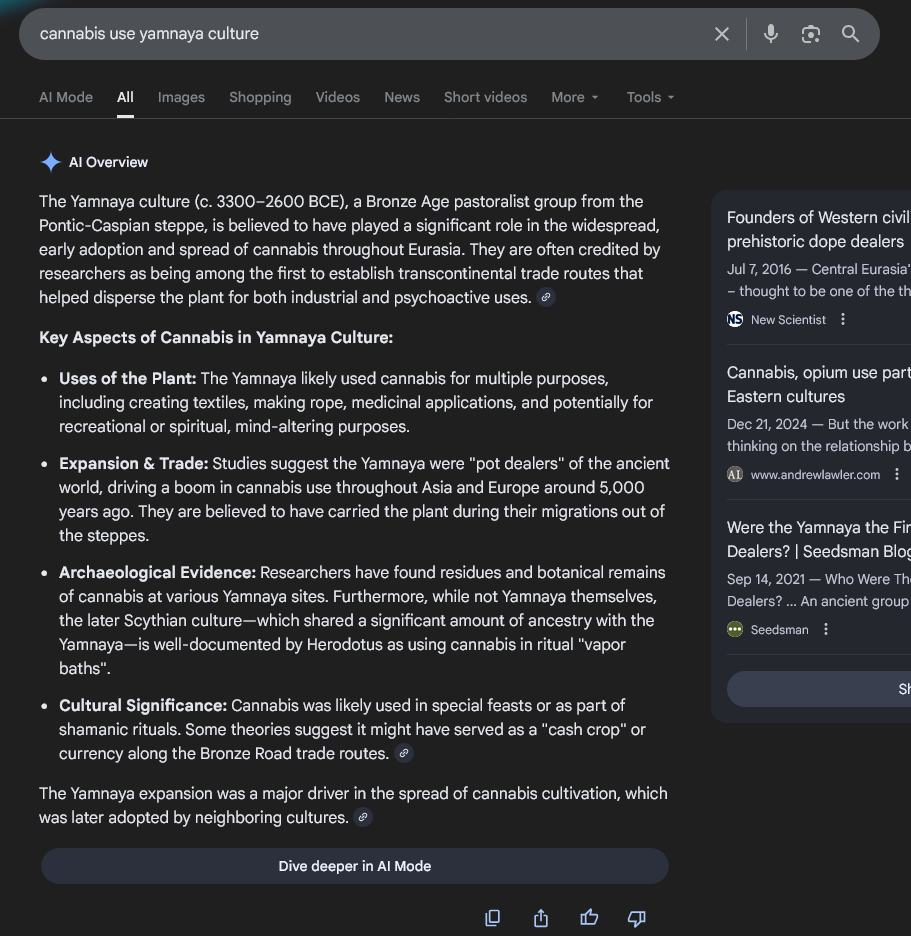Open source link icon after 'Bronze Road trade routes.'
The image size is (911, 936).
tap(404, 753)
